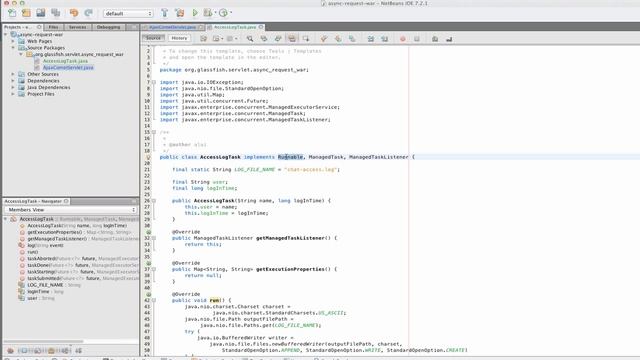Click the Next Bookmark icon
This screenshot has height=360, width=640.
[338, 39]
